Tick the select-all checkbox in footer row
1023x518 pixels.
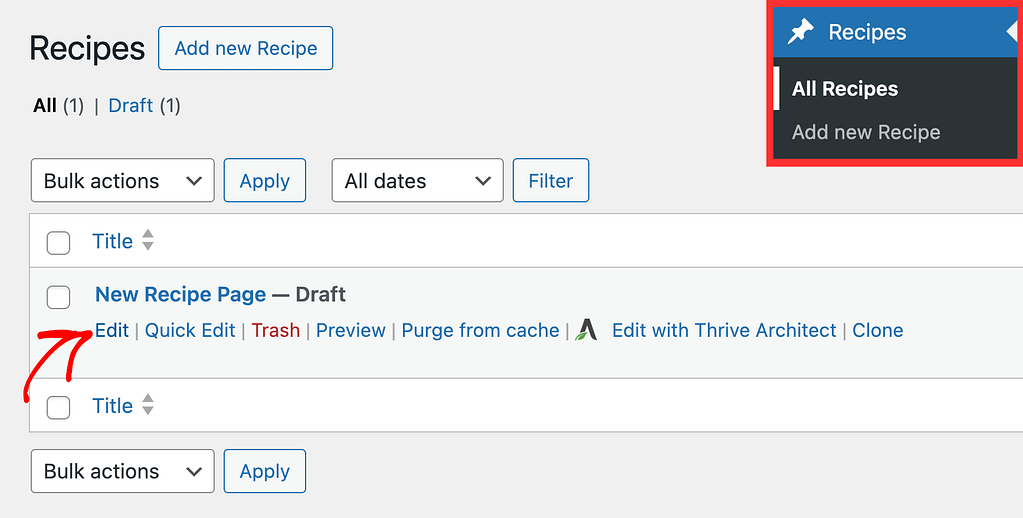58,408
